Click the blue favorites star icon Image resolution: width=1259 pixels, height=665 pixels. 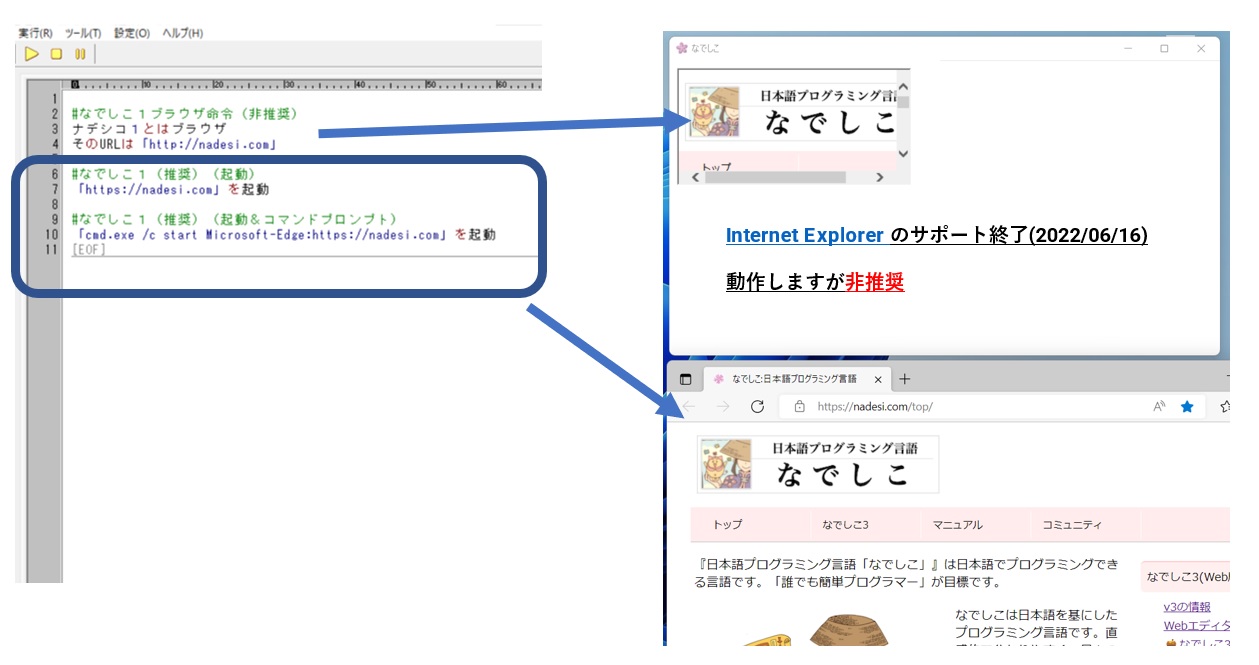pos(1188,407)
